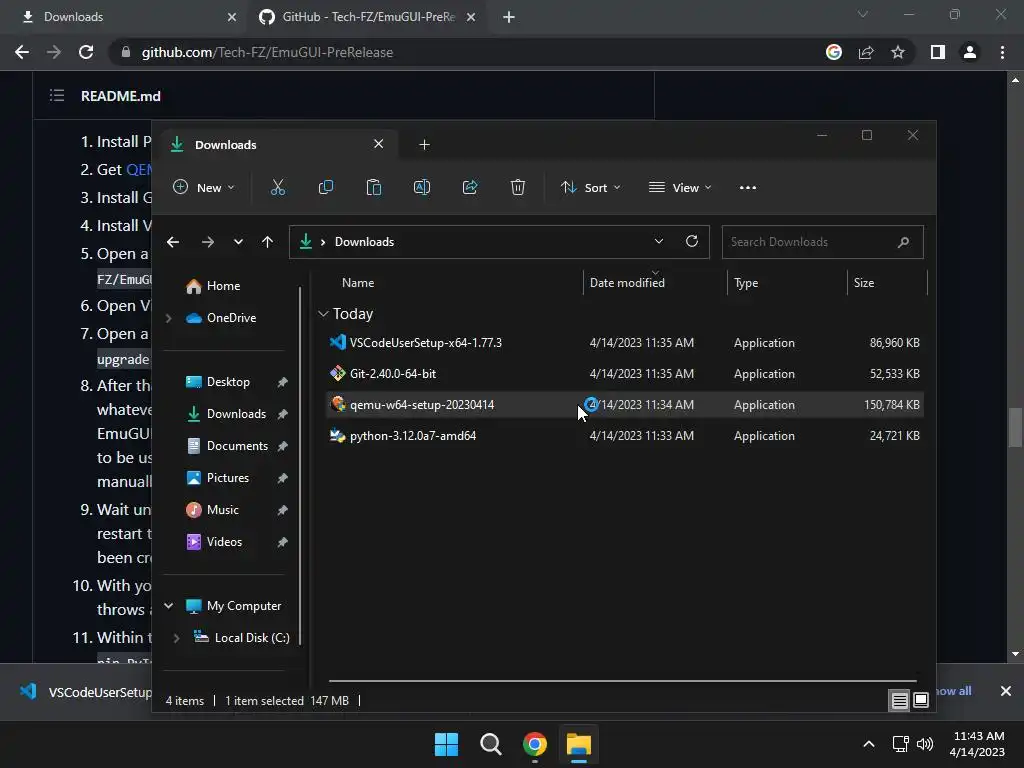Collapse the Today file group
1024x768 pixels.
(x=323, y=314)
